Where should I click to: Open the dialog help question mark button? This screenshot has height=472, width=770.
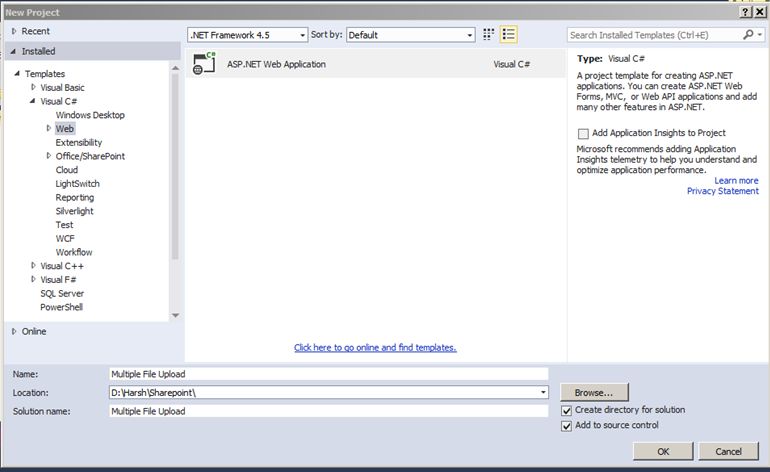[x=745, y=12]
